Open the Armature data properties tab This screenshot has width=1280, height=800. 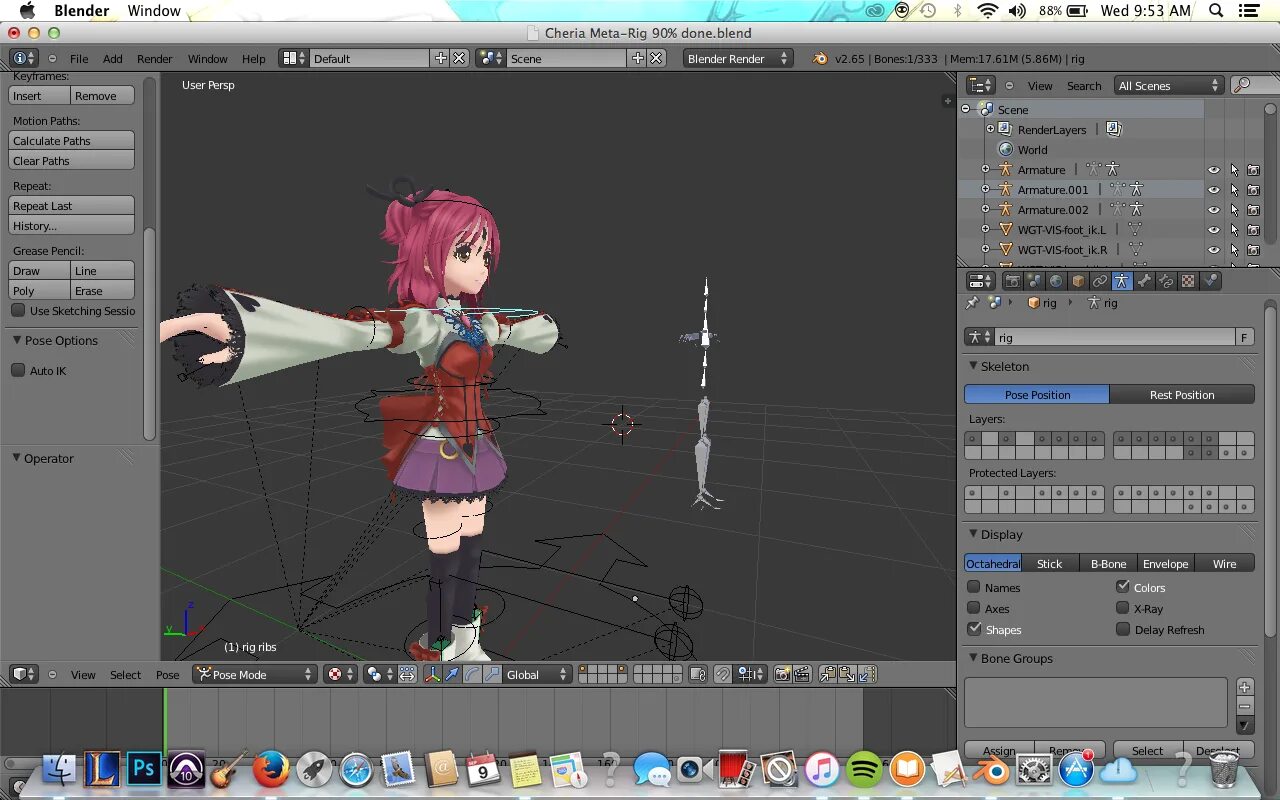(1122, 282)
